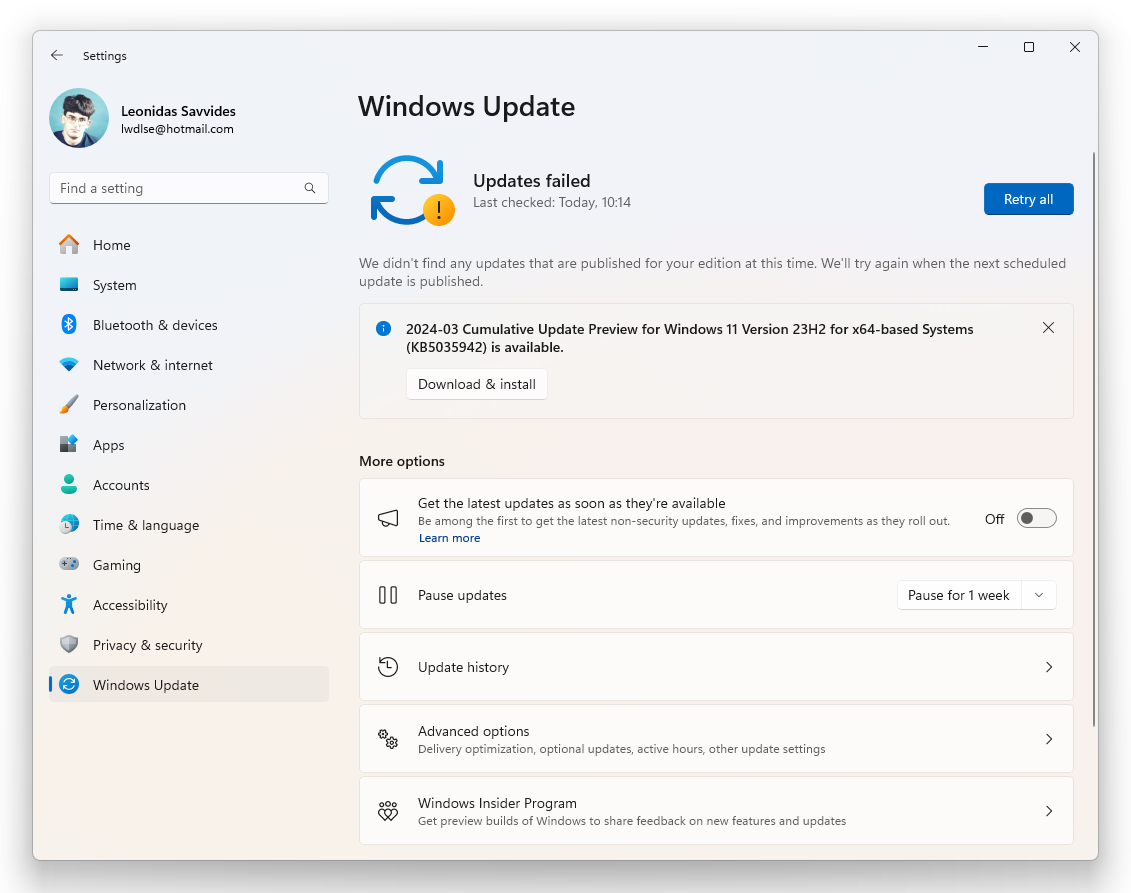
Task: Click the Accounts person icon
Action: tap(69, 485)
